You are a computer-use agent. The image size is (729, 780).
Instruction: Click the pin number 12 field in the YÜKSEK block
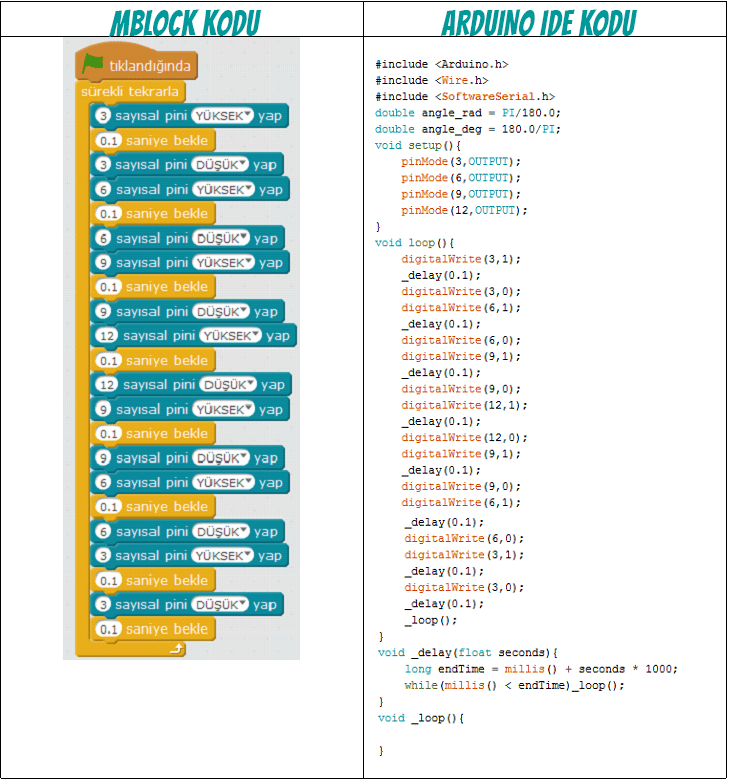107,336
